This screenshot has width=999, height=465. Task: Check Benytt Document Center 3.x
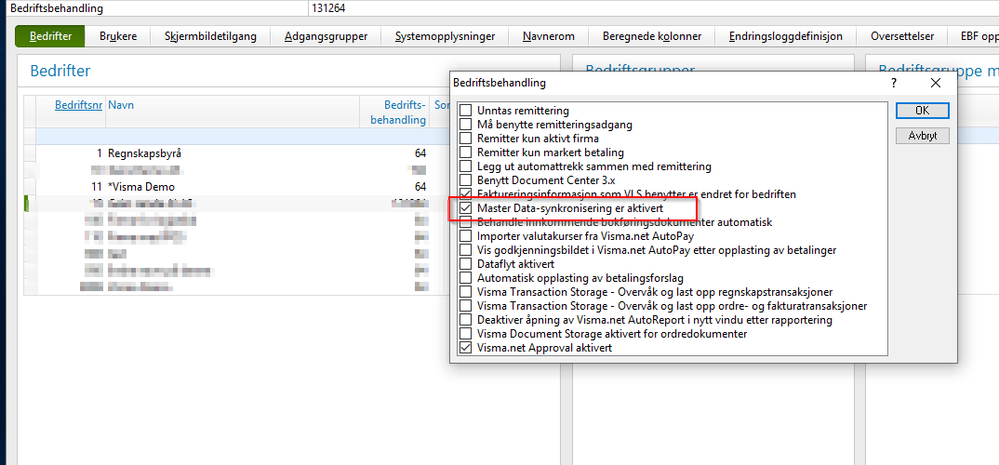[466, 180]
